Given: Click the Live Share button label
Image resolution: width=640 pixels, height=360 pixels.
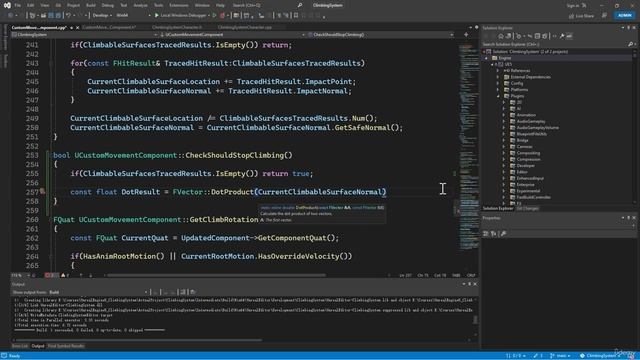Looking at the screenshot, I should 585,16.
